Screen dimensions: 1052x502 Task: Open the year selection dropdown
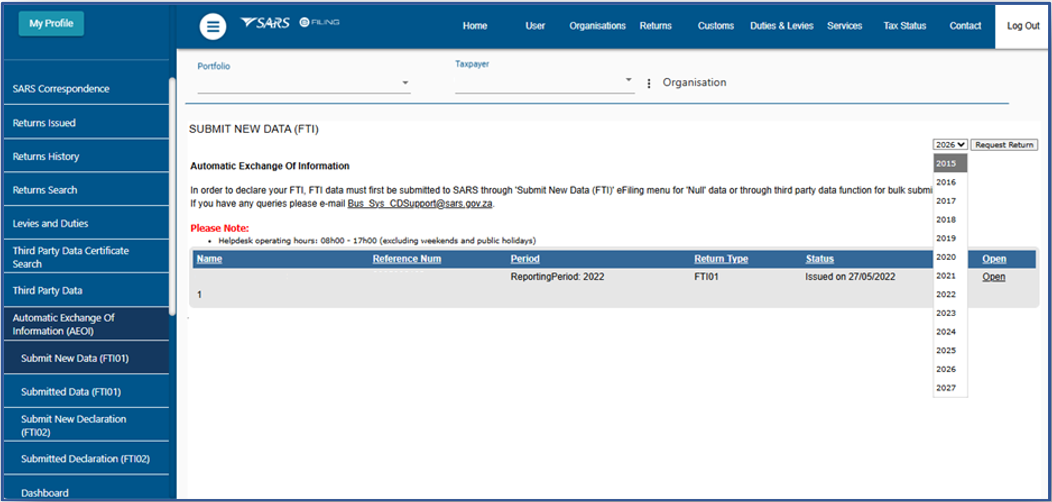[950, 145]
